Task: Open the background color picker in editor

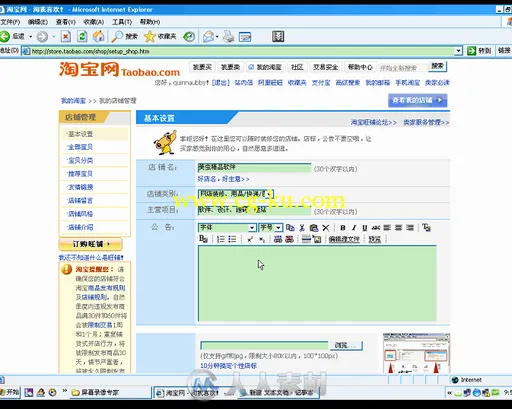Action: (x=203, y=239)
